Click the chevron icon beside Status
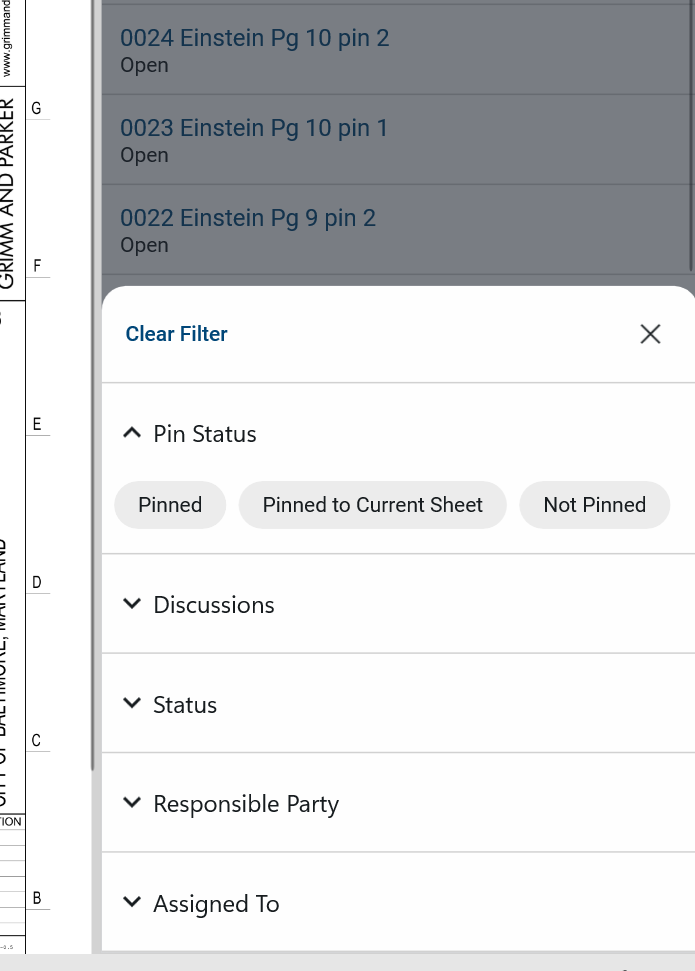Image resolution: width=695 pixels, height=971 pixels. pos(132,703)
